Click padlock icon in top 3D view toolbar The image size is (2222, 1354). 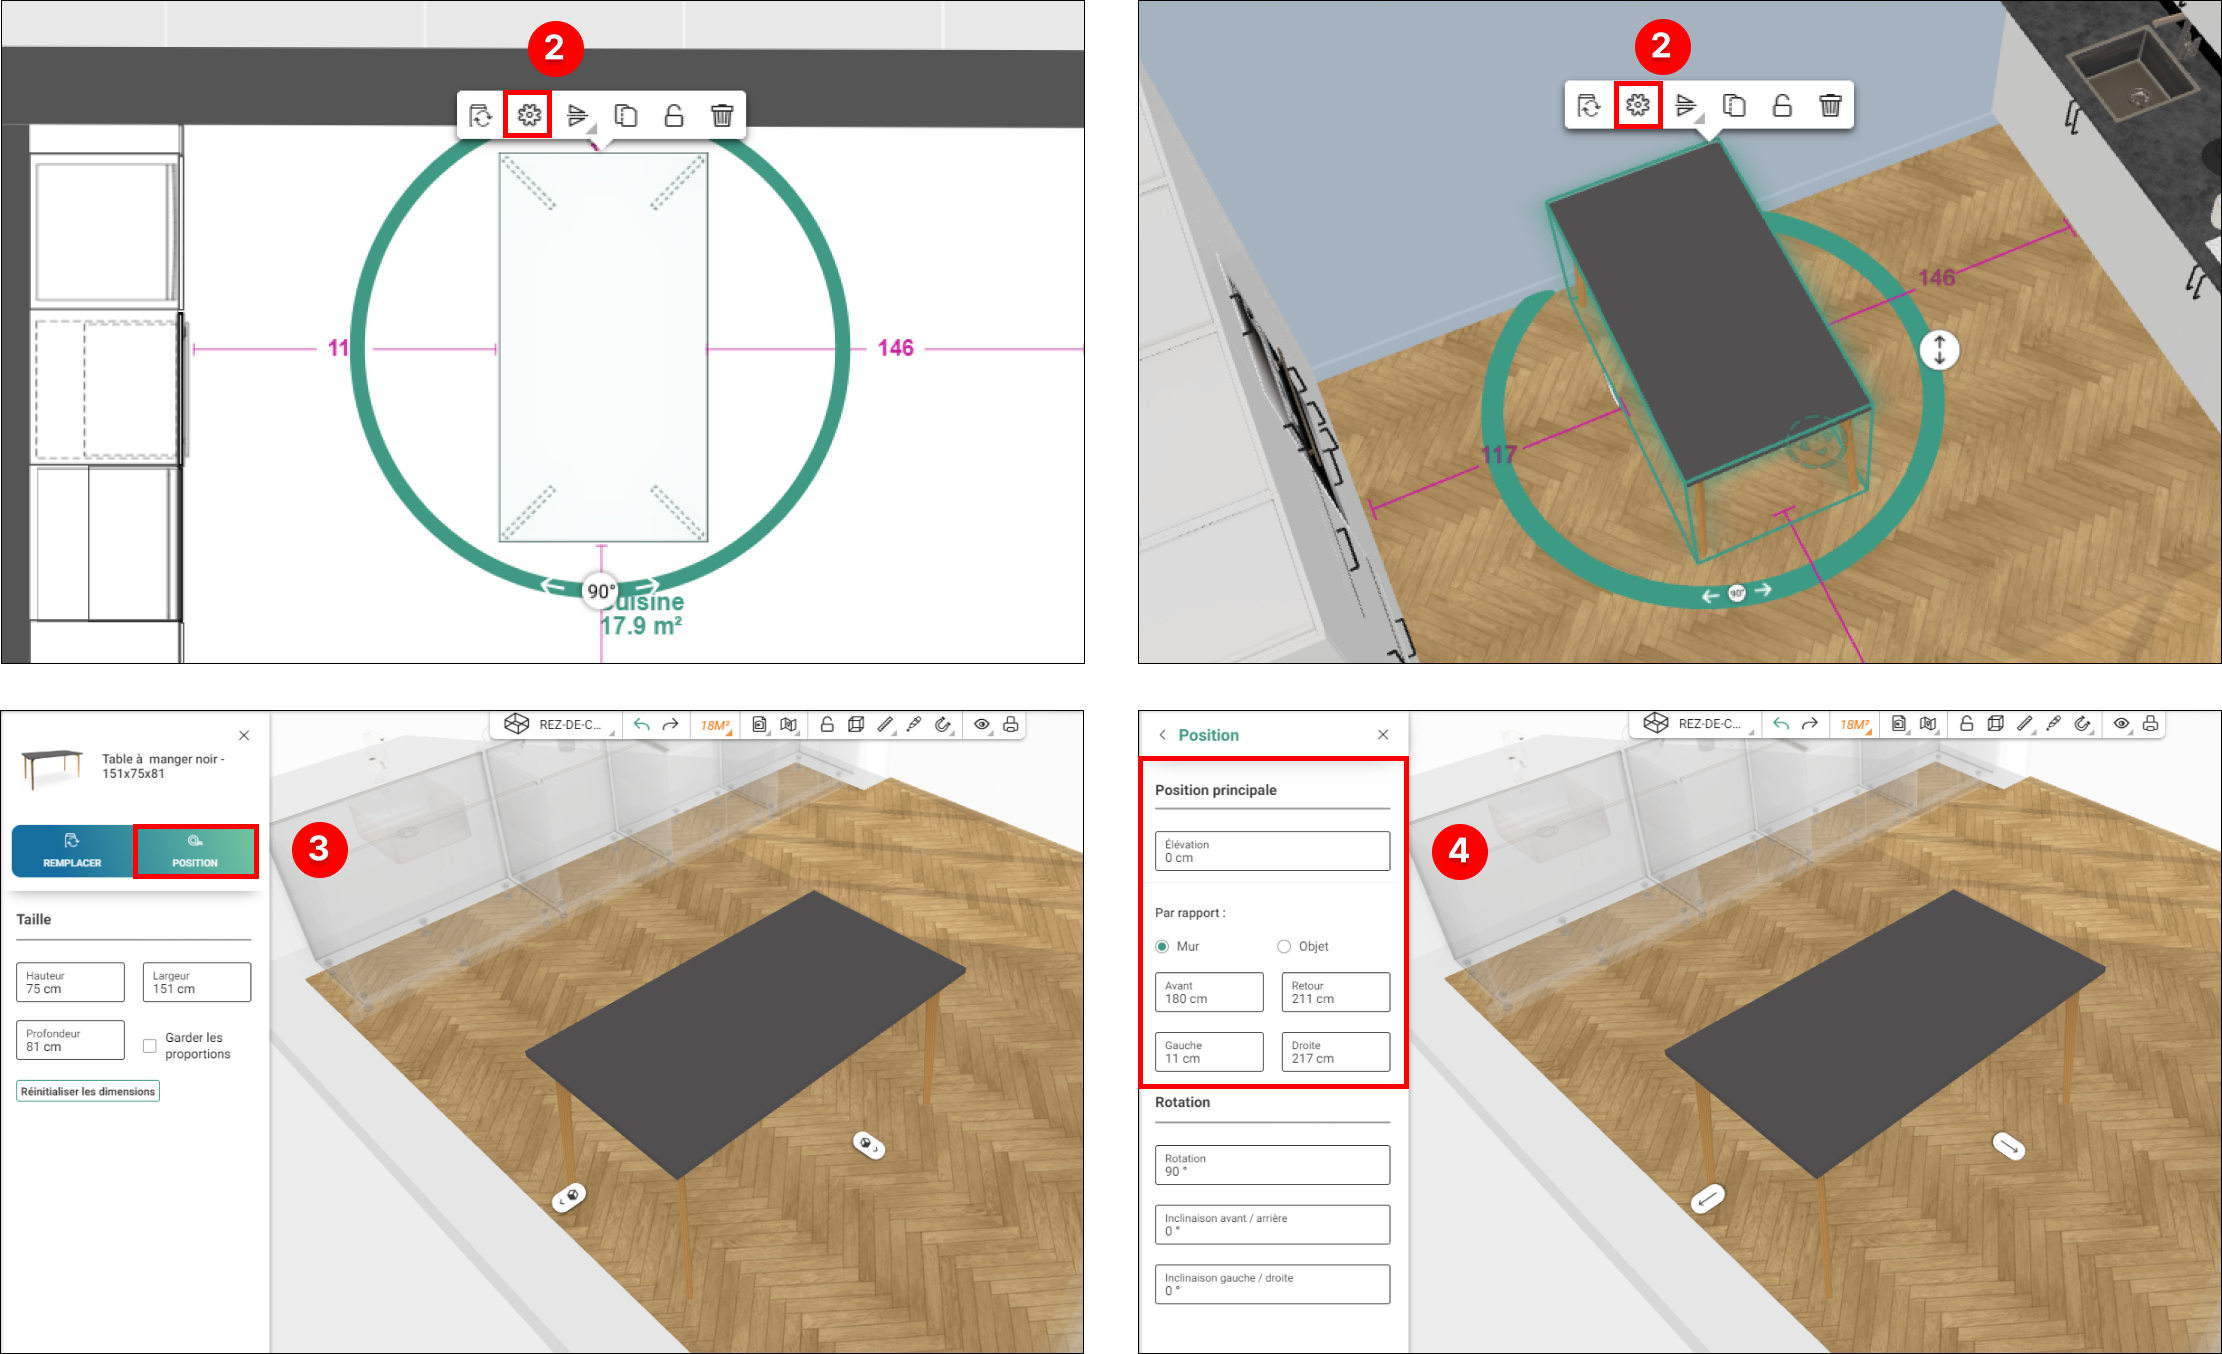[1782, 105]
